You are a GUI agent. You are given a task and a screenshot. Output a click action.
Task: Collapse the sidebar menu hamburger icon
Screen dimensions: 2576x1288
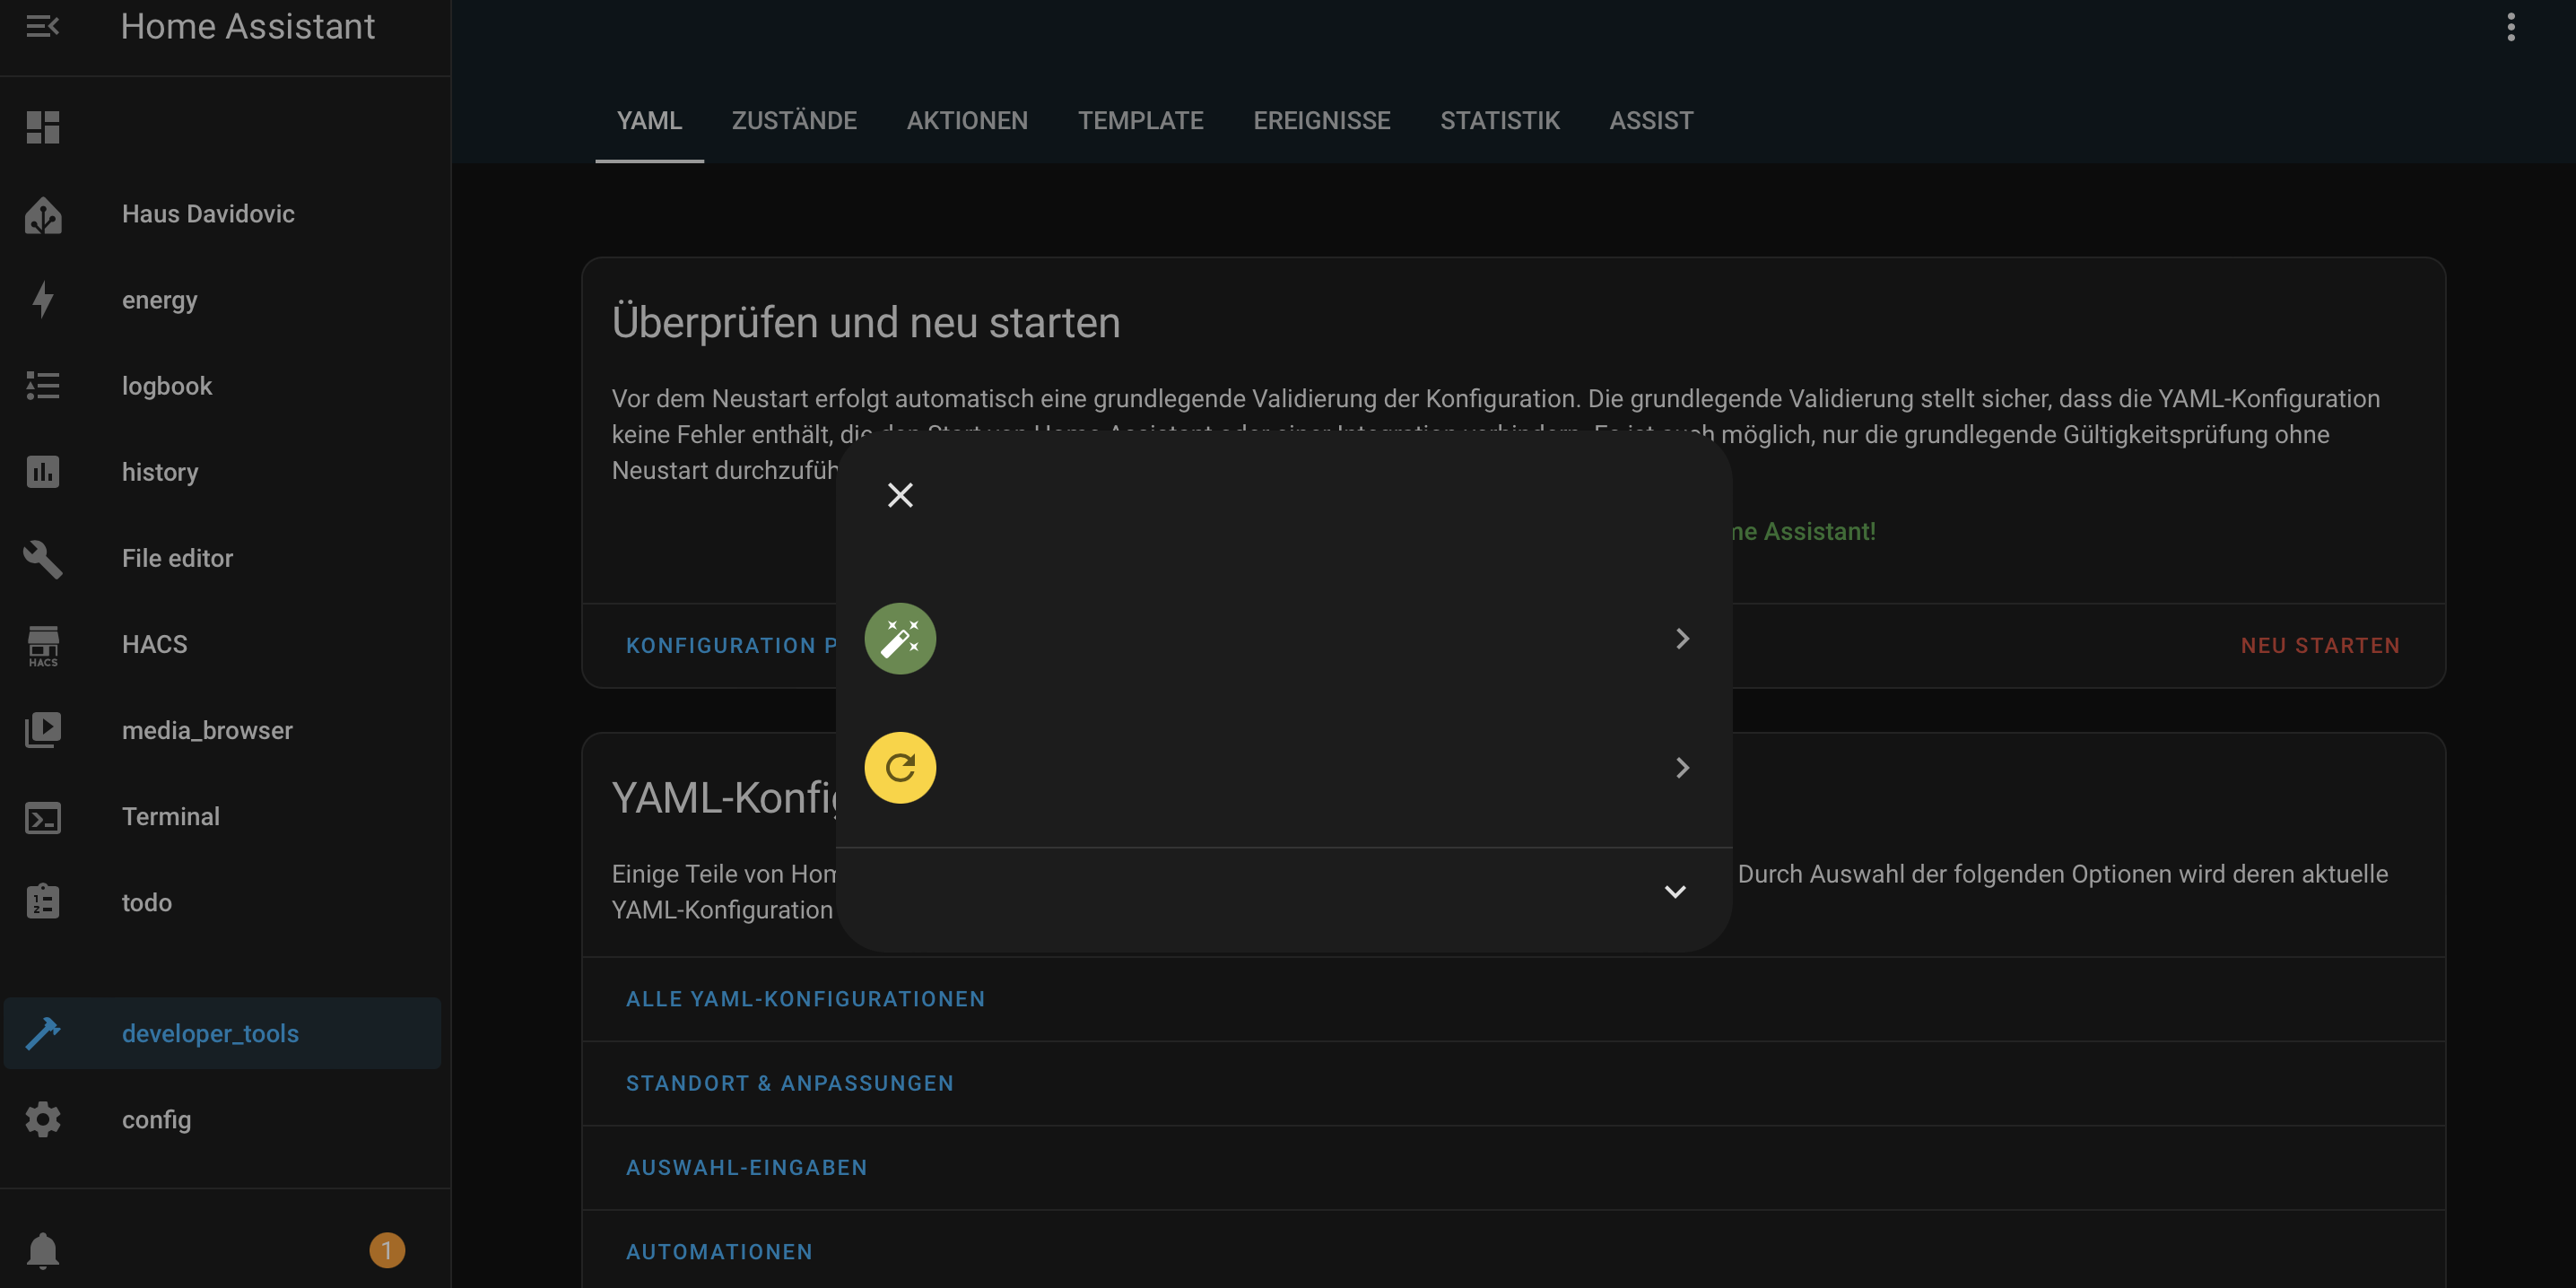[42, 26]
